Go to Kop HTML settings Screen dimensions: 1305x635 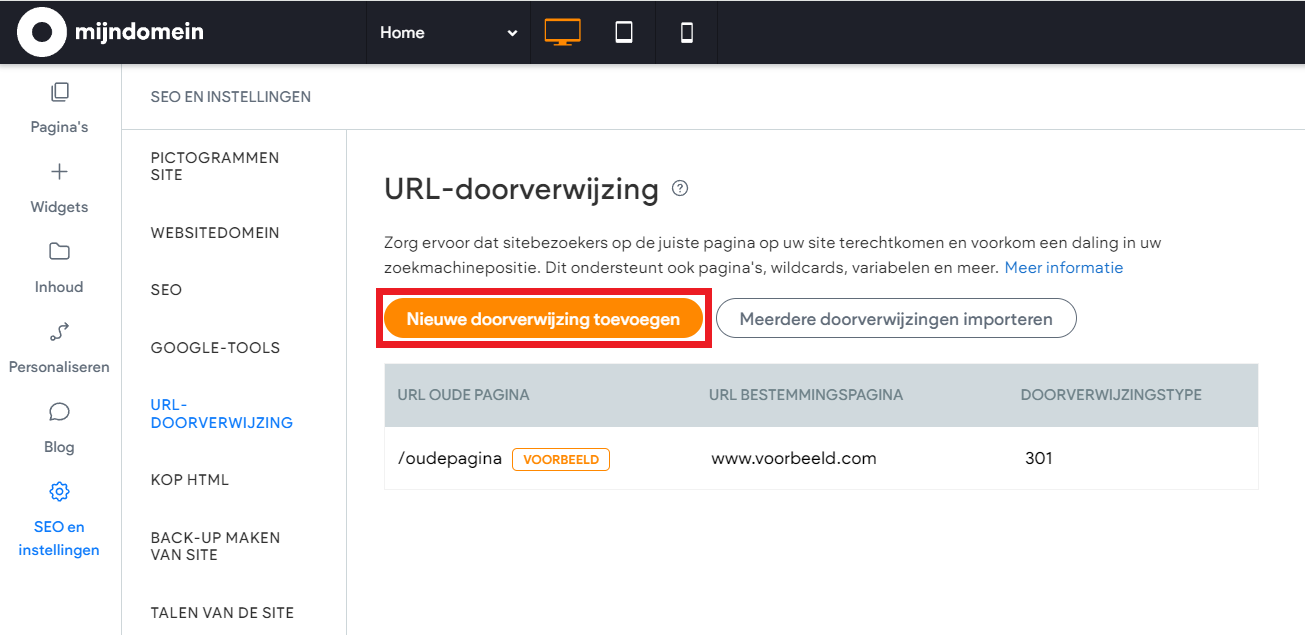point(190,480)
